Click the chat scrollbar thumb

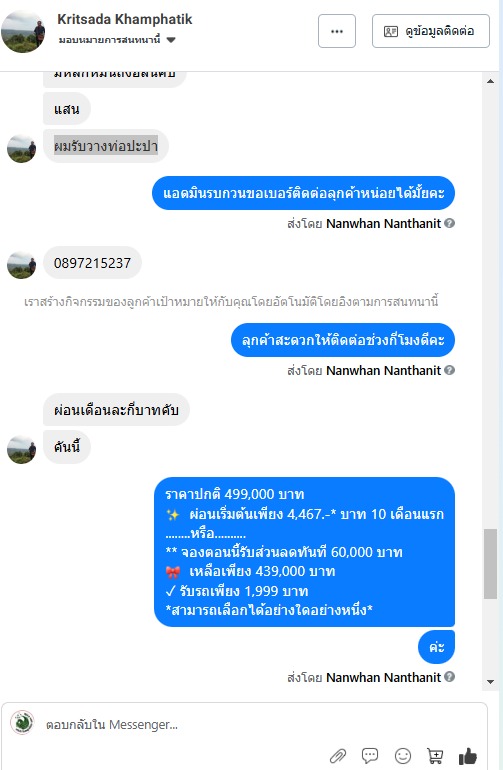pos(490,564)
